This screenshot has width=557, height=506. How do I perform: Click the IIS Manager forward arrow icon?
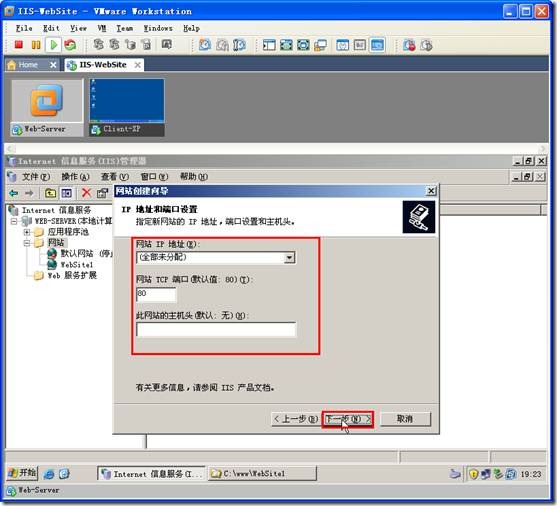click(29, 193)
